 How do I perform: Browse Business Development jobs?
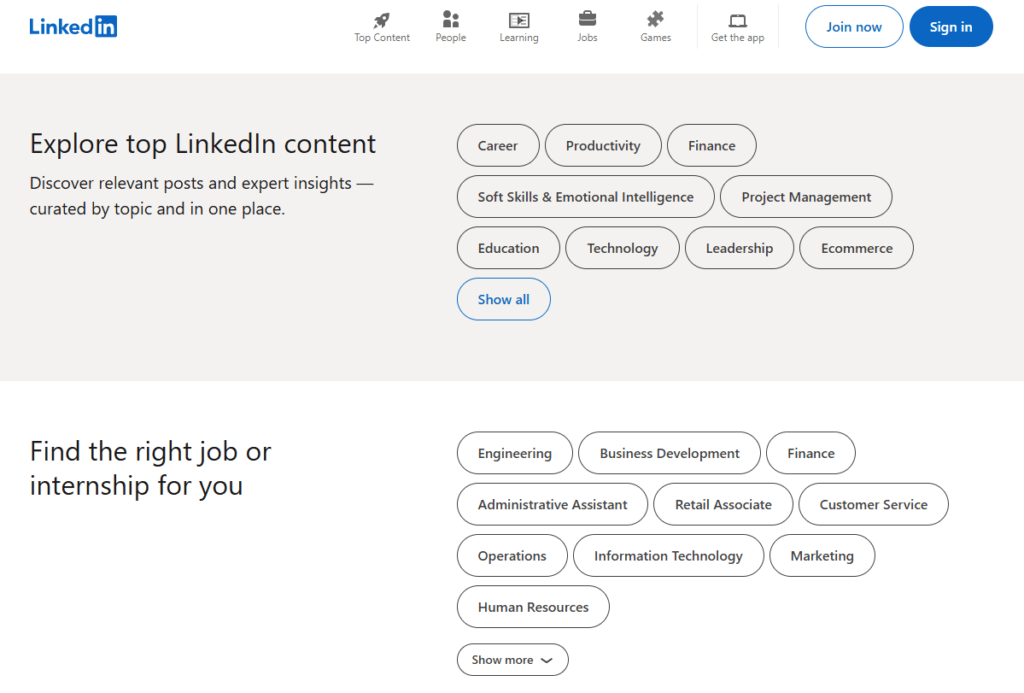point(669,453)
